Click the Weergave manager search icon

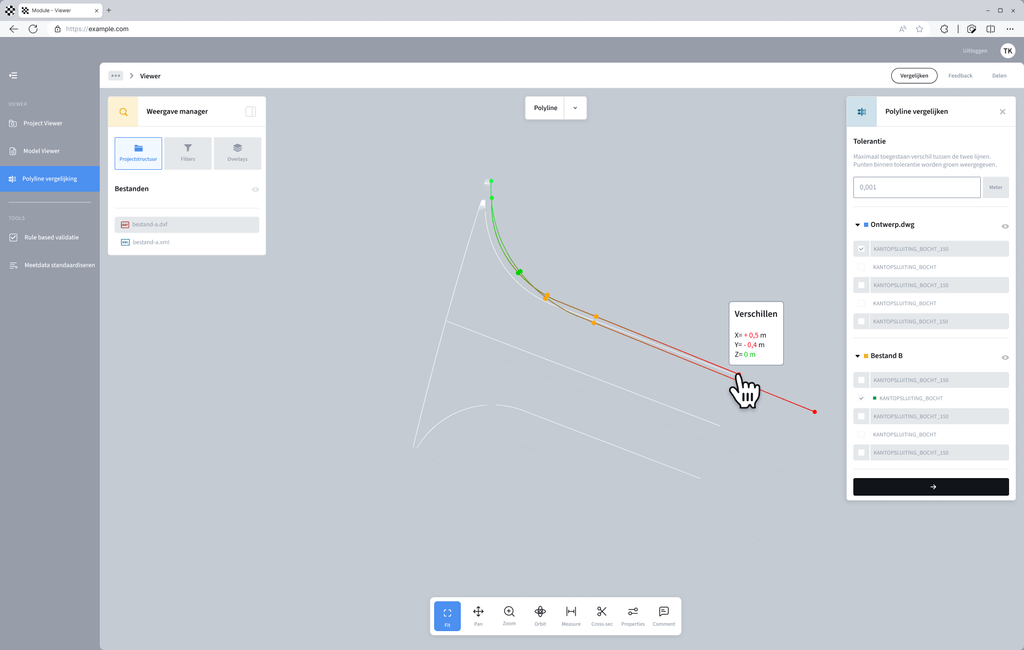[123, 112]
